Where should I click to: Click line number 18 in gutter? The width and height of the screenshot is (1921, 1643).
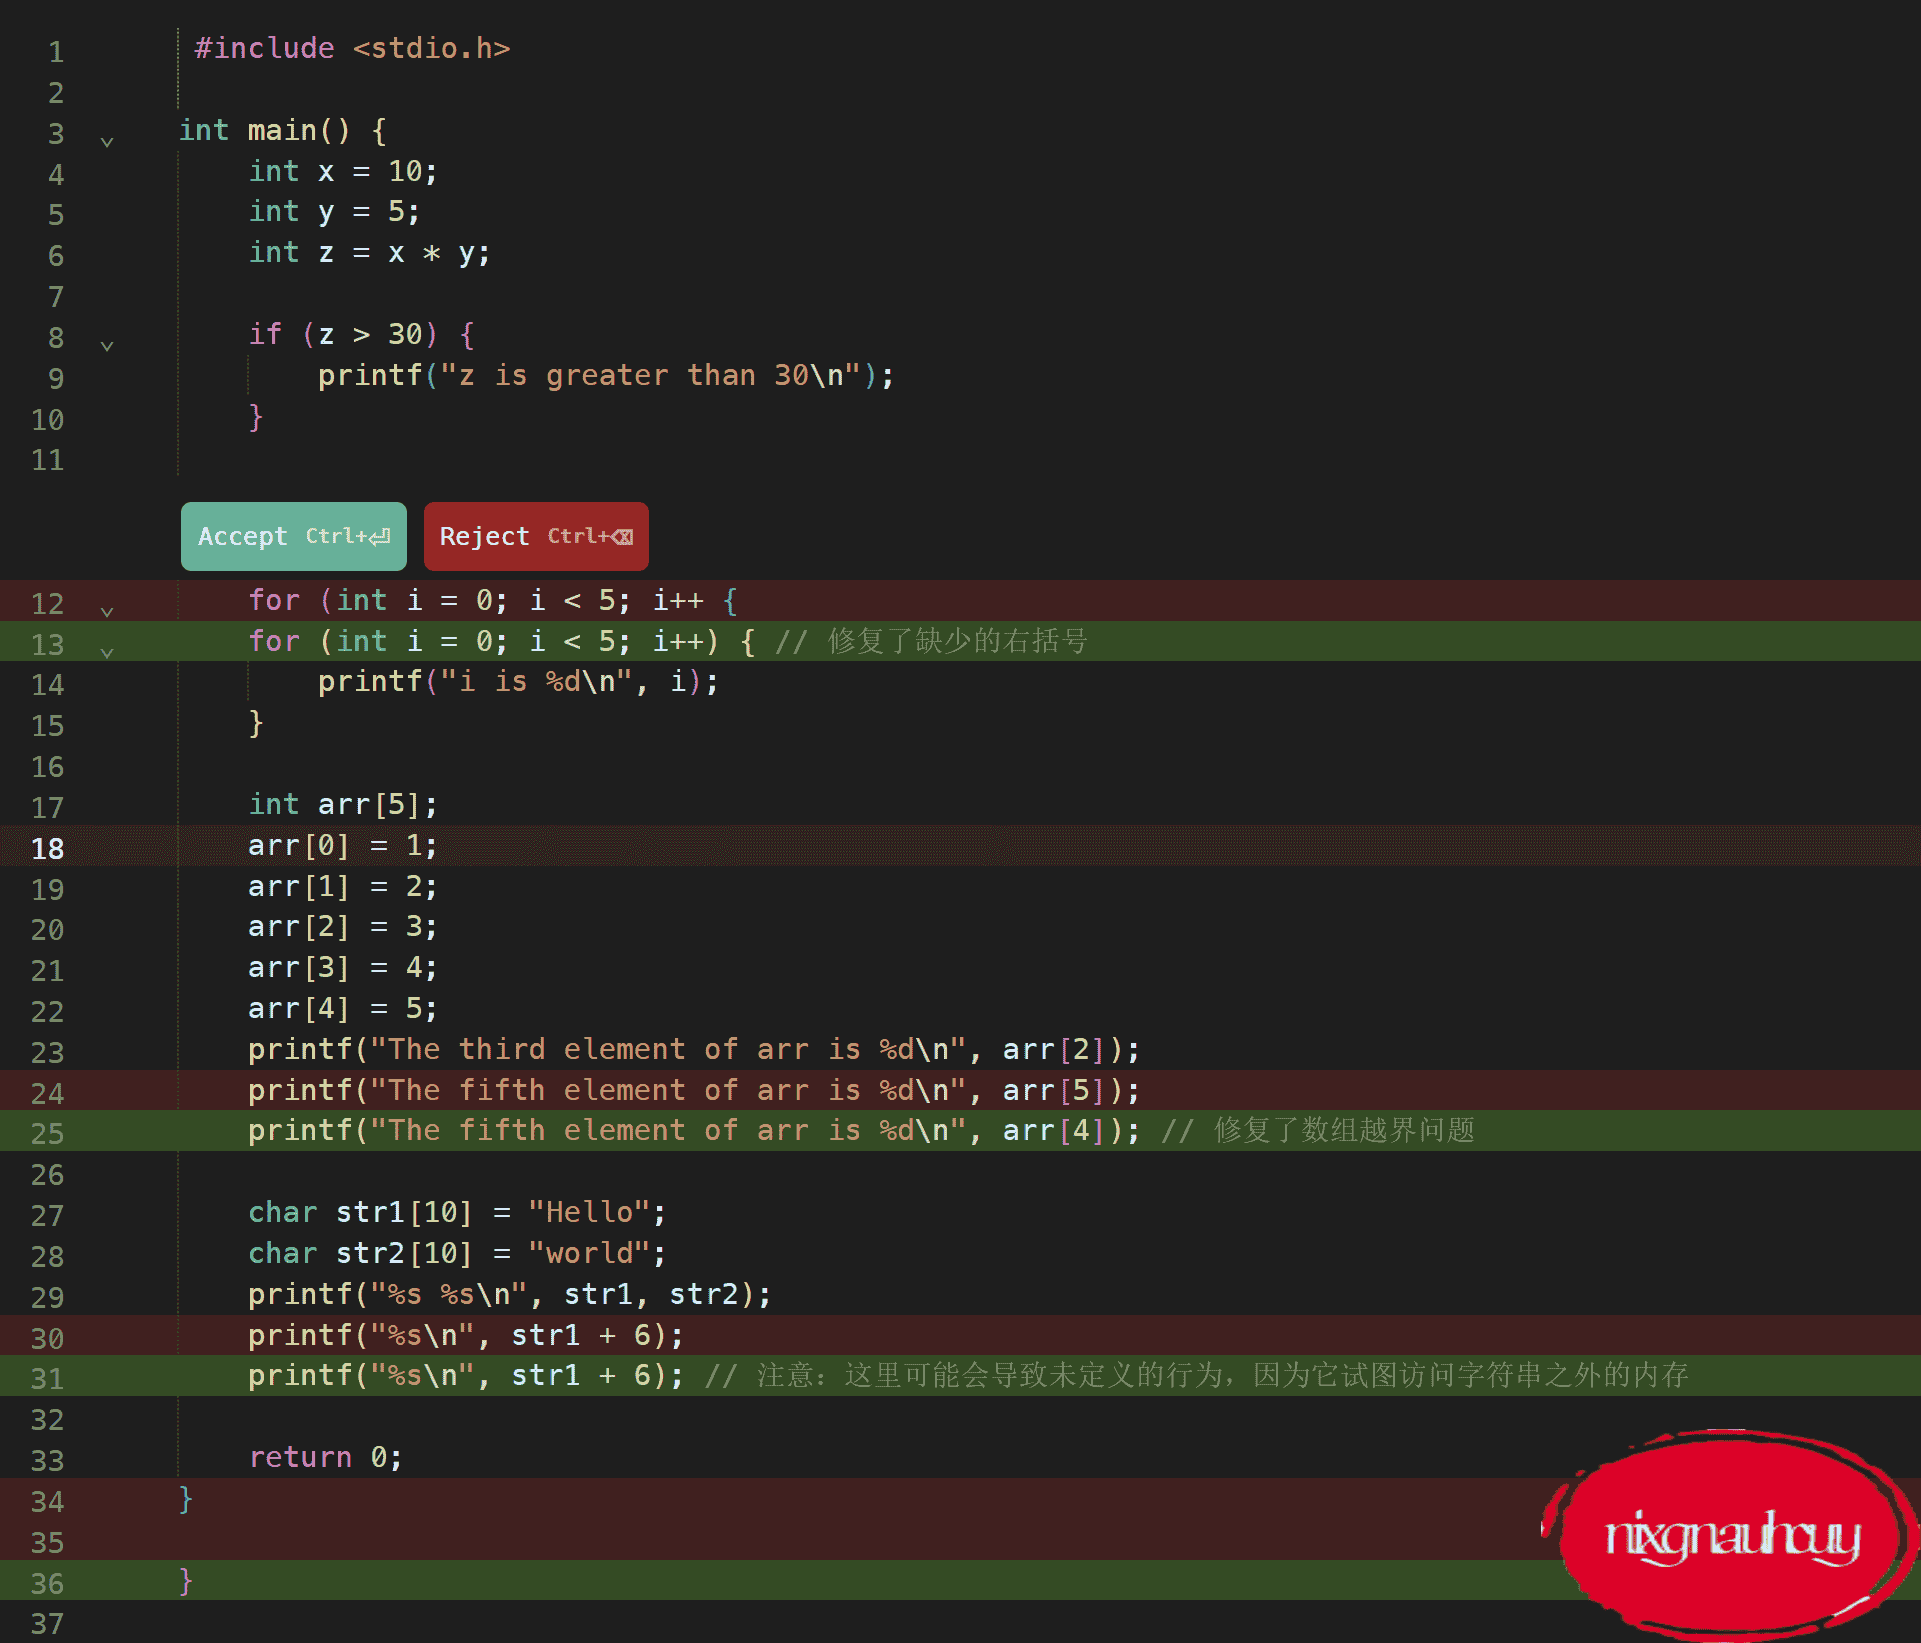(47, 848)
